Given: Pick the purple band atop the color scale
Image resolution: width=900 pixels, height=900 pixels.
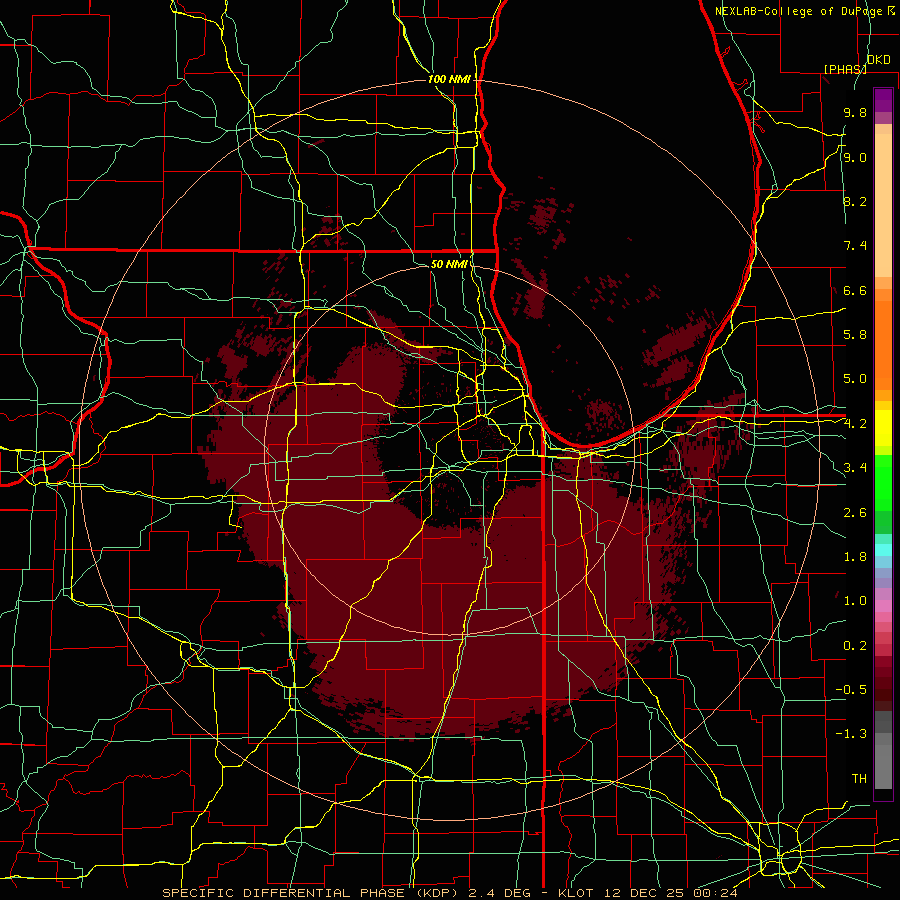Looking at the screenshot, I should click(883, 100).
